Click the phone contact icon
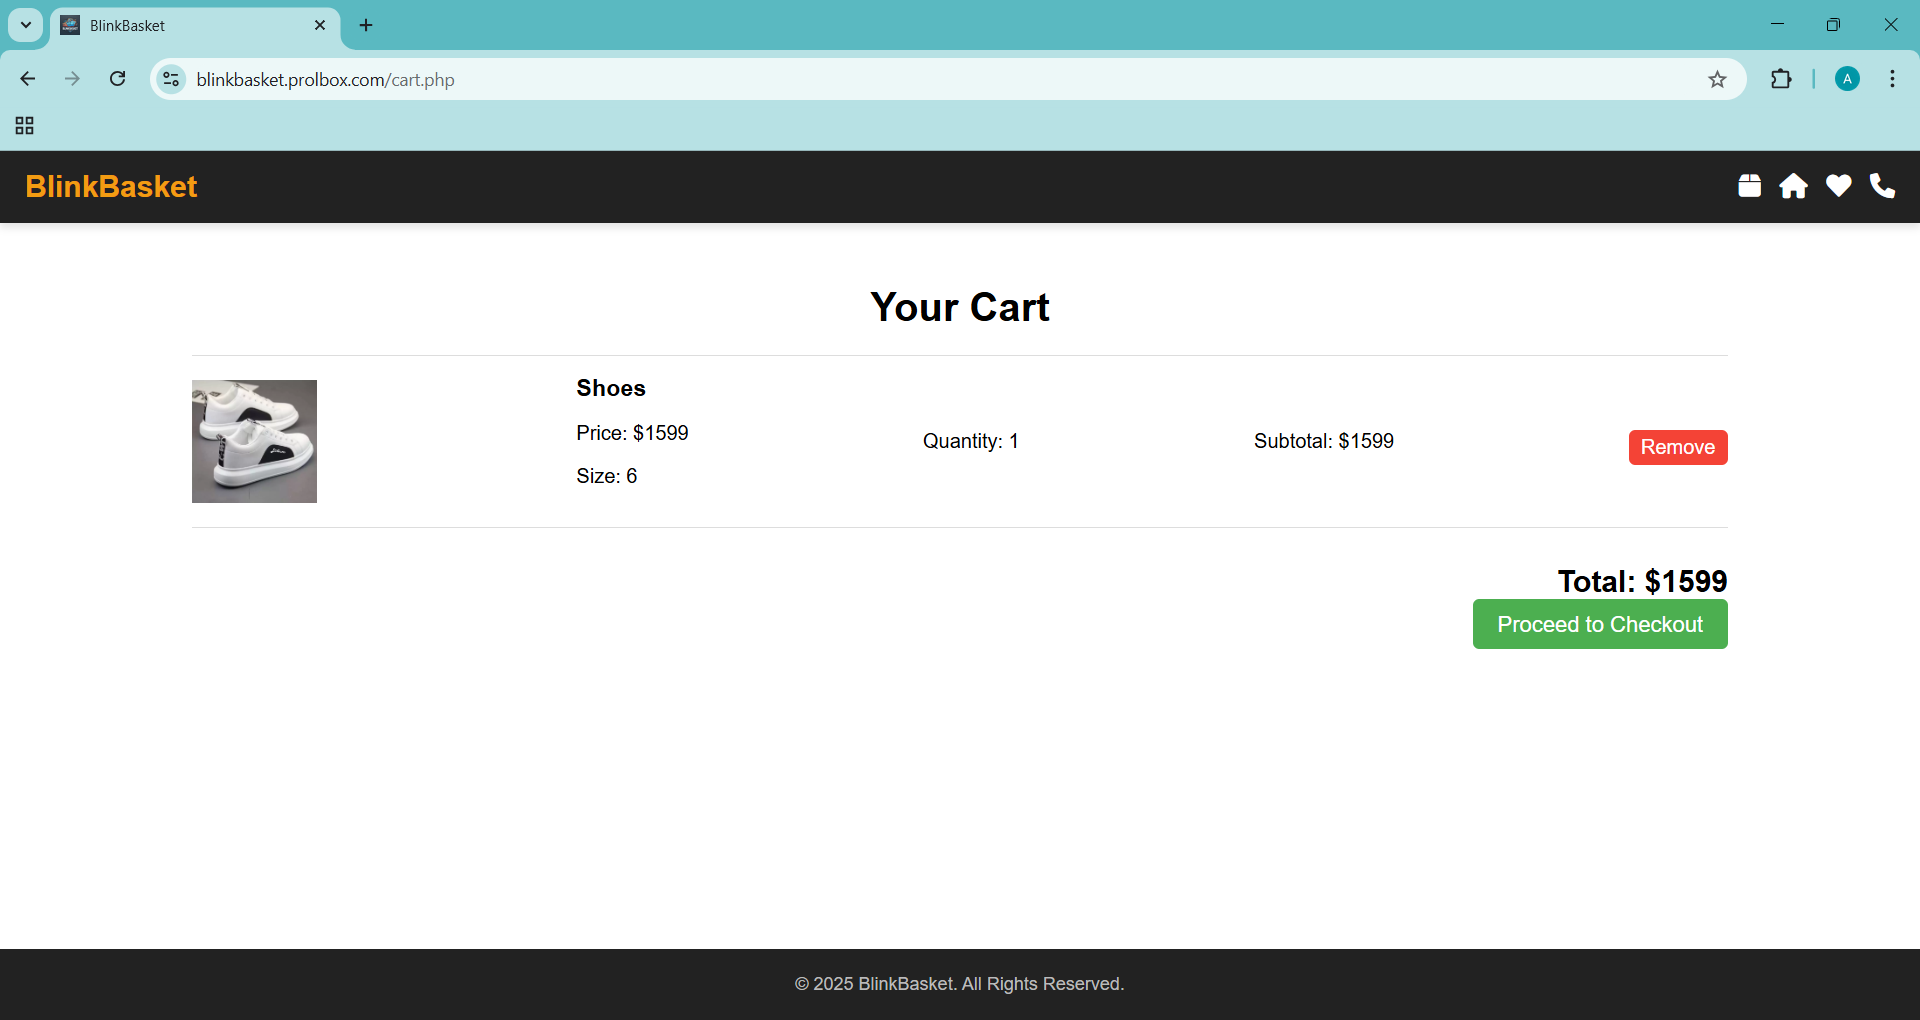1920x1020 pixels. [x=1882, y=186]
